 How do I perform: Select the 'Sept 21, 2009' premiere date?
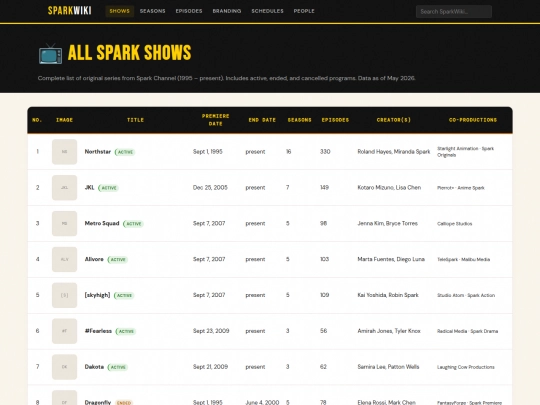pos(210,366)
